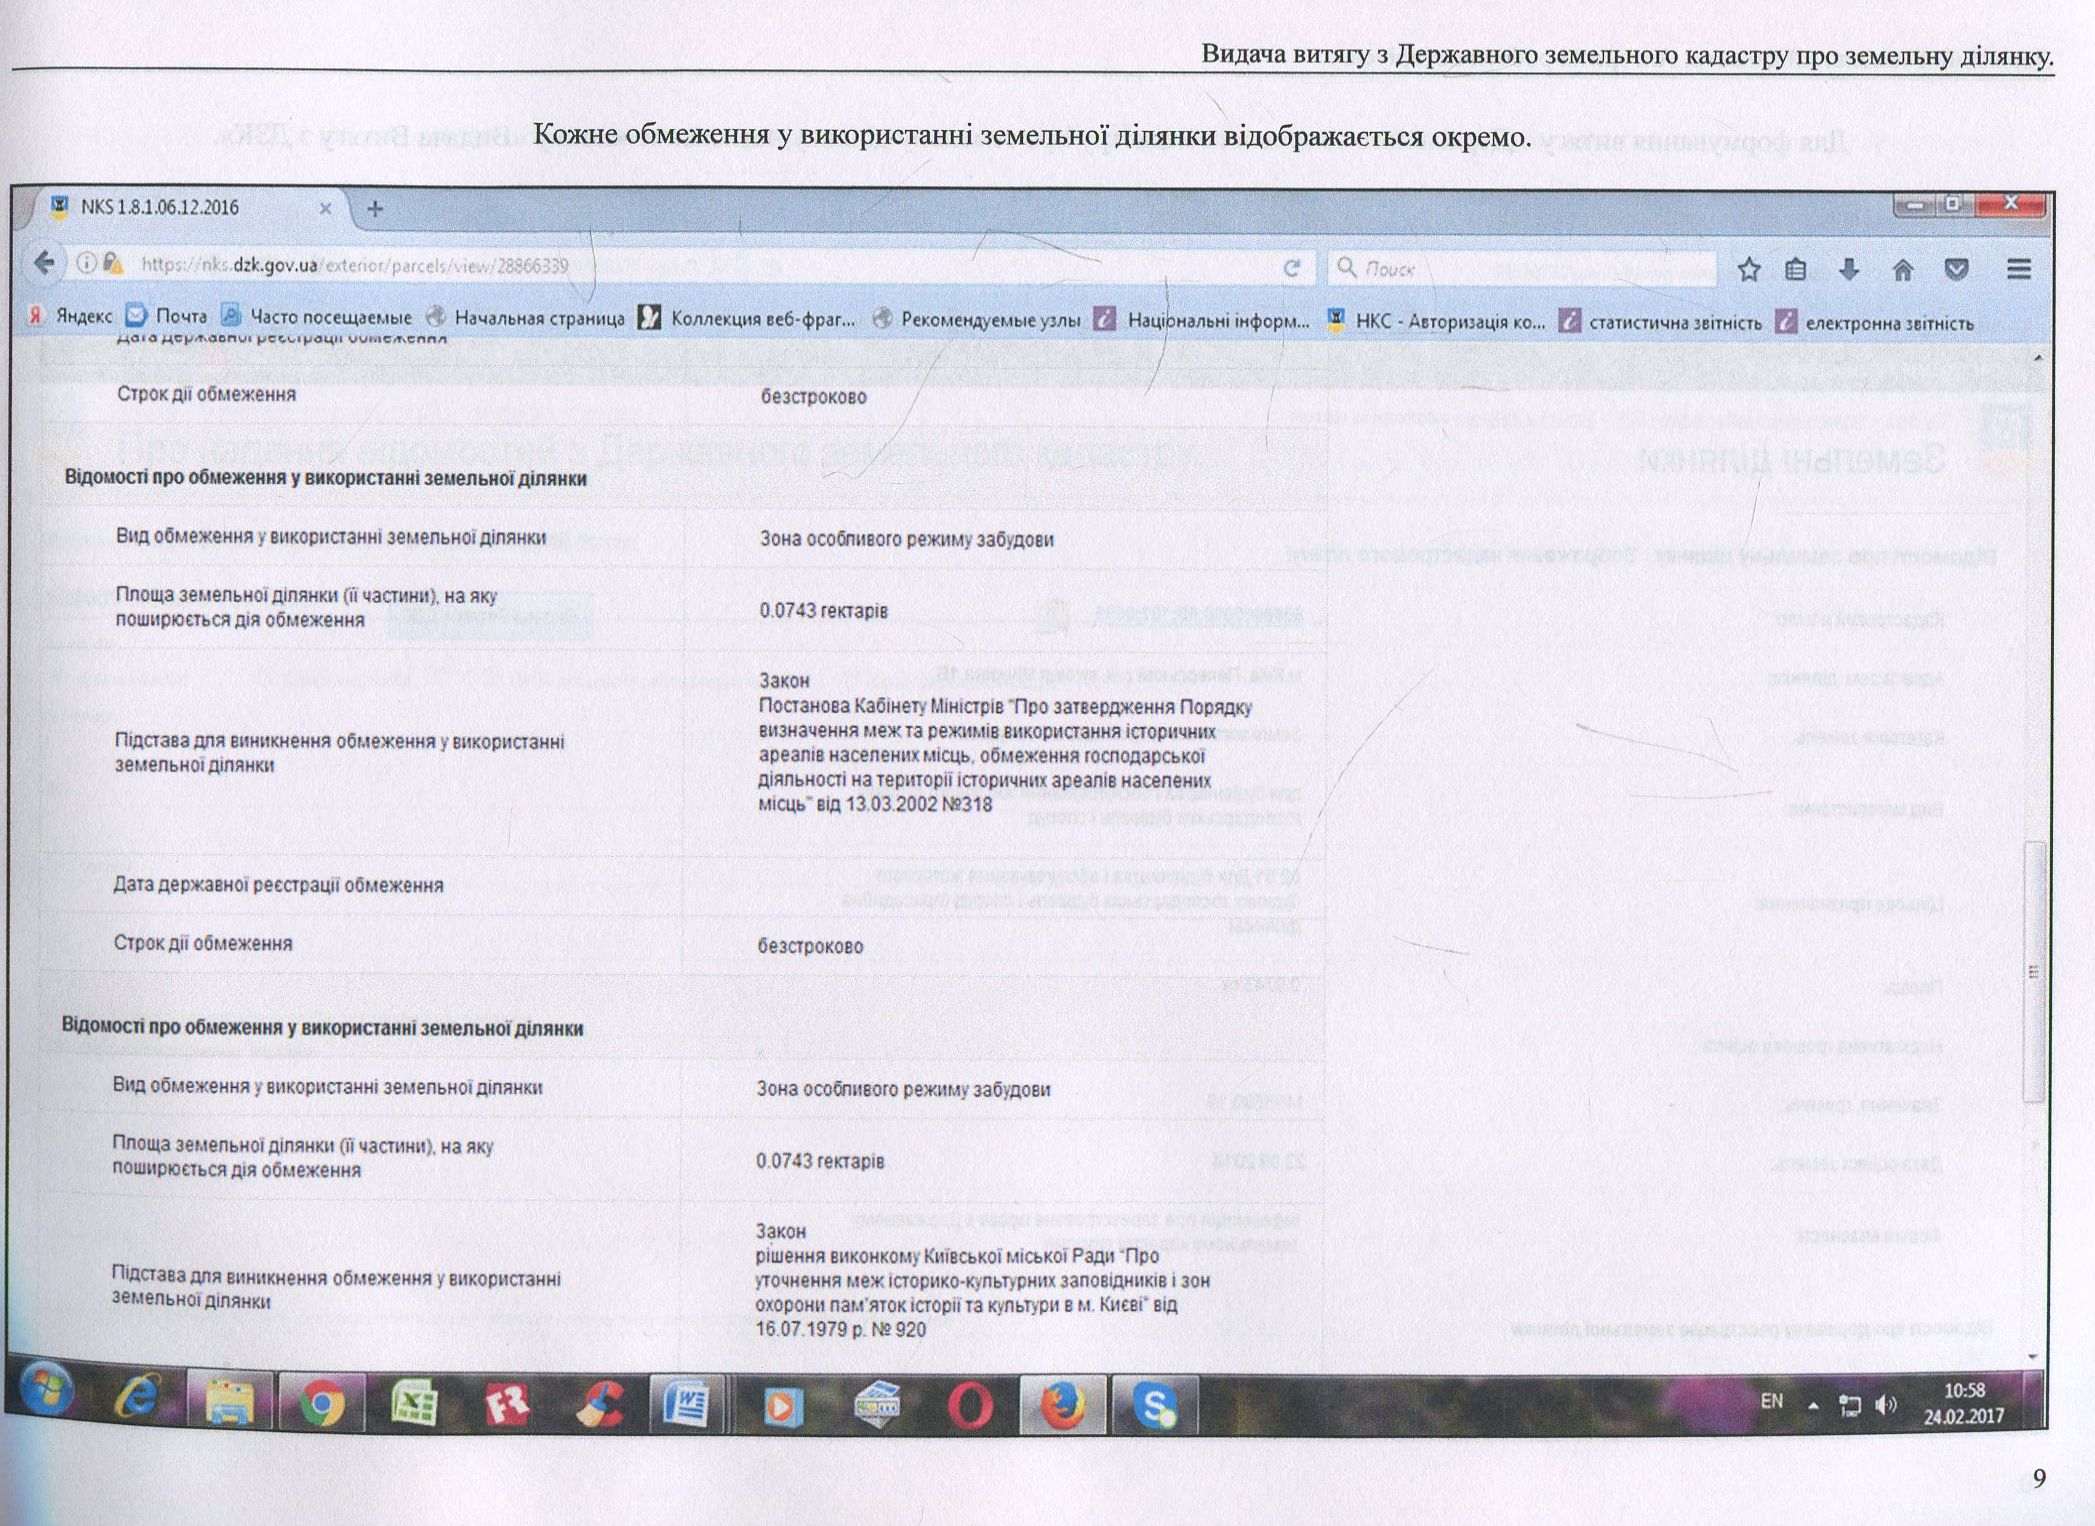Open the downloads arrow icon
The image size is (2095, 1526).
pyautogui.click(x=1849, y=269)
